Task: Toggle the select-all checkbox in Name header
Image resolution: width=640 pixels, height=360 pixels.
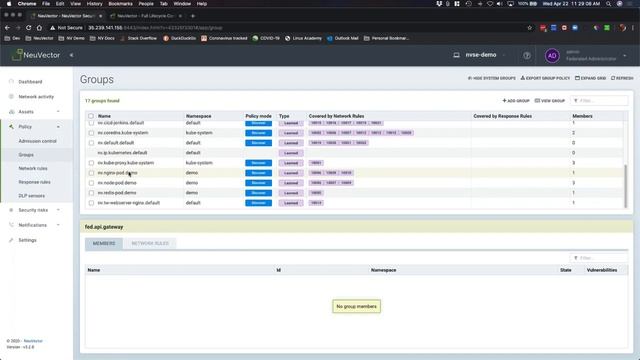Action: (91, 116)
